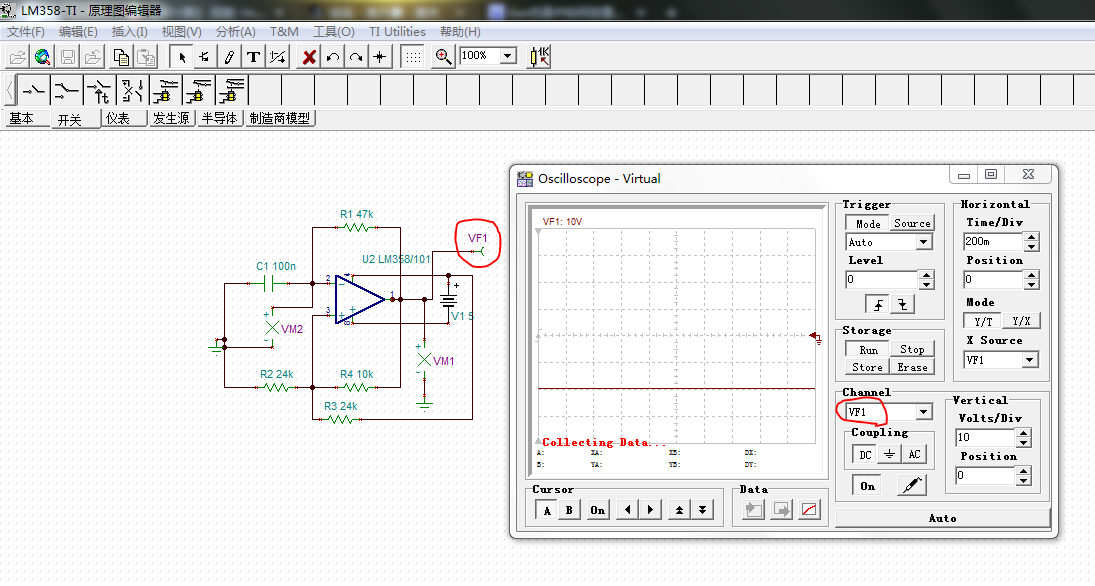Select the arrow pointer selection tool
The image size is (1095, 586).
[182, 57]
